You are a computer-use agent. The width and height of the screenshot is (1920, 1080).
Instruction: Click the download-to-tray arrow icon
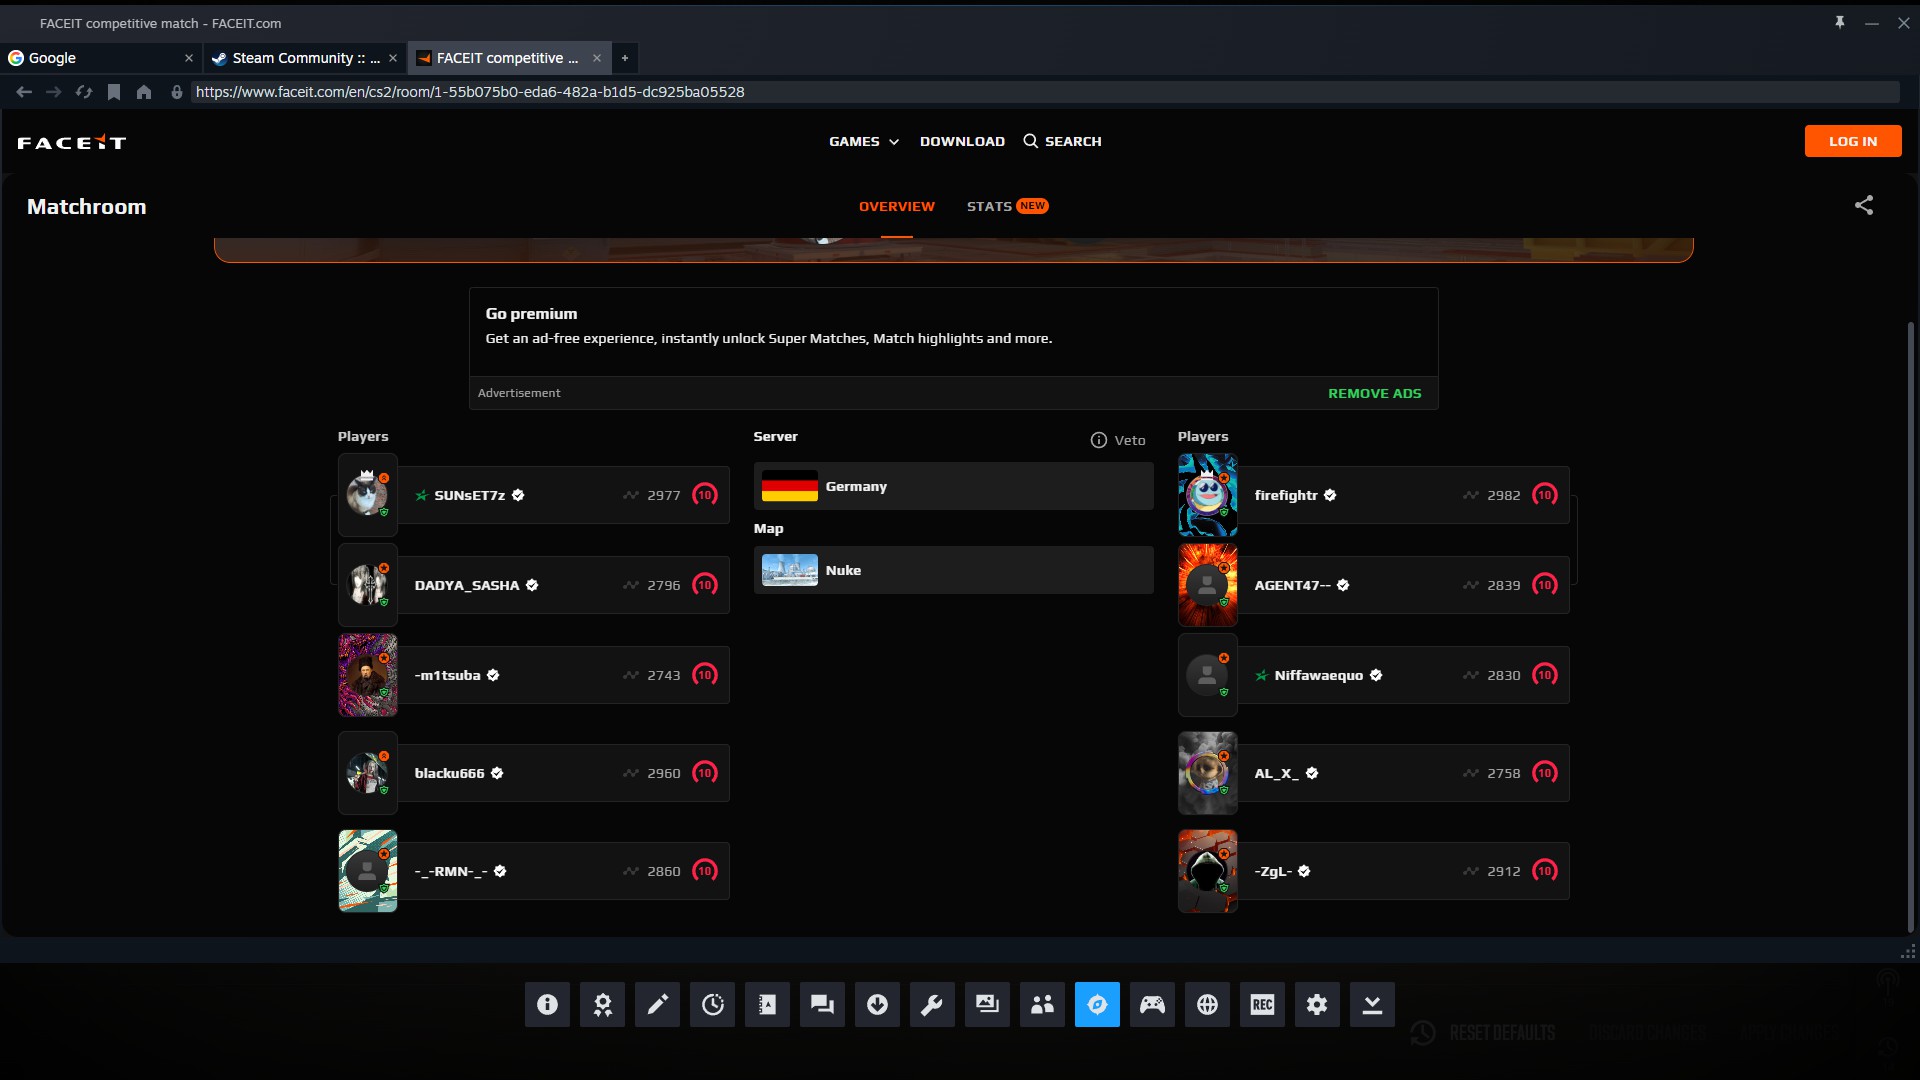tap(1372, 1004)
